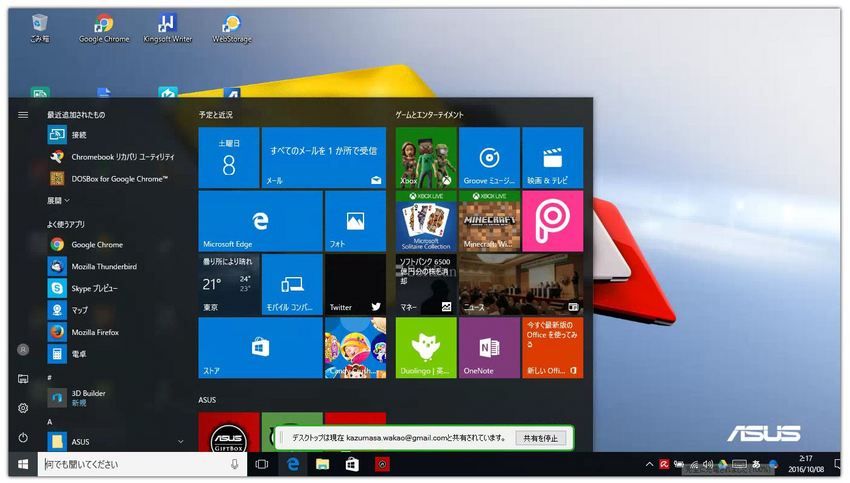
Task: Toggle the Start menu hamburger button
Action: (23, 114)
